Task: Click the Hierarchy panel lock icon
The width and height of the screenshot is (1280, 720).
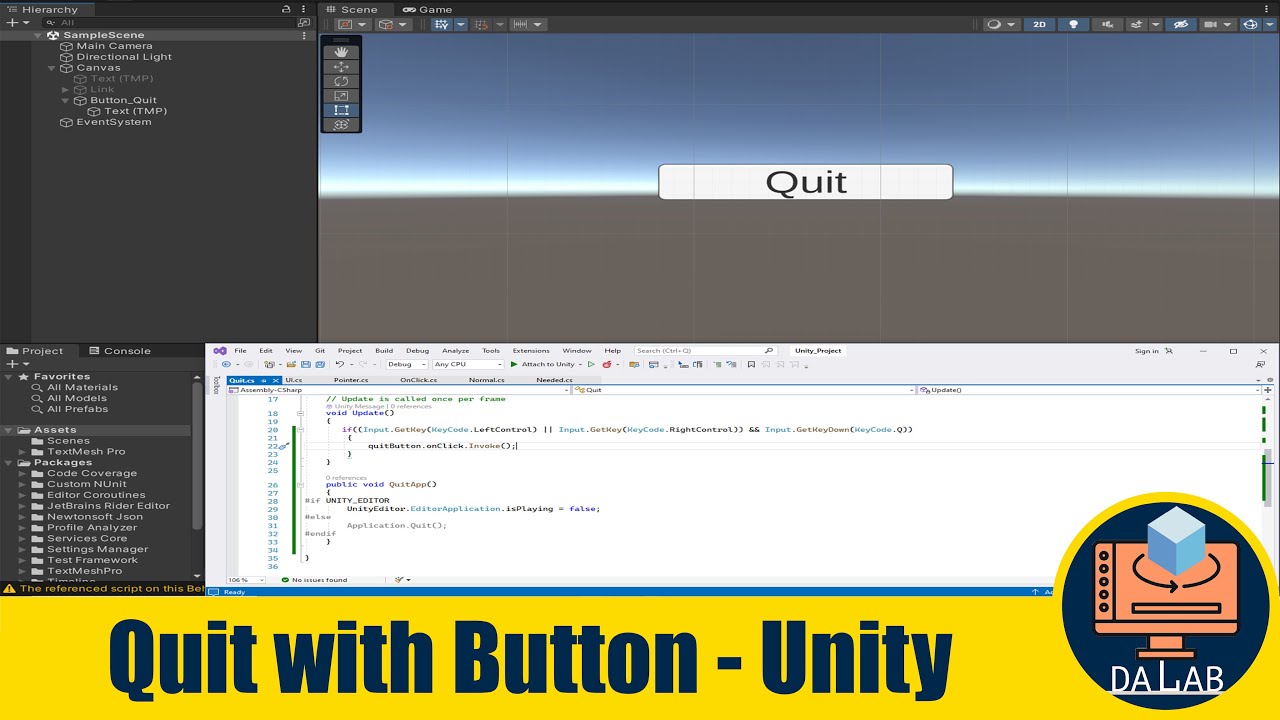Action: coord(287,9)
